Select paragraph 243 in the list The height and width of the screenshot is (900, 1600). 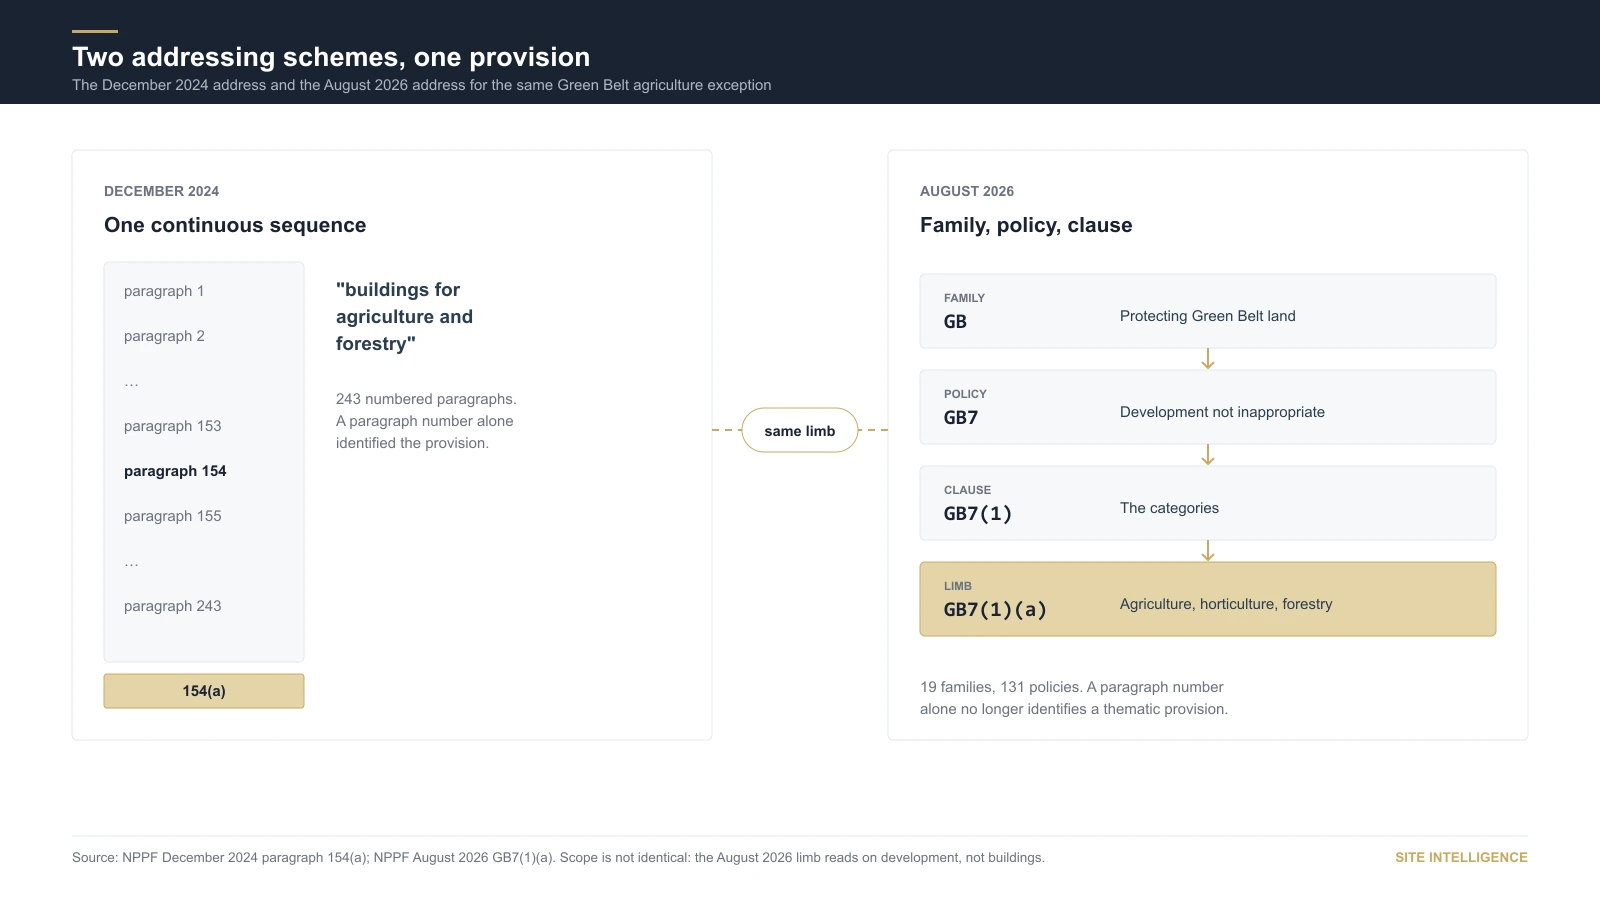click(173, 606)
